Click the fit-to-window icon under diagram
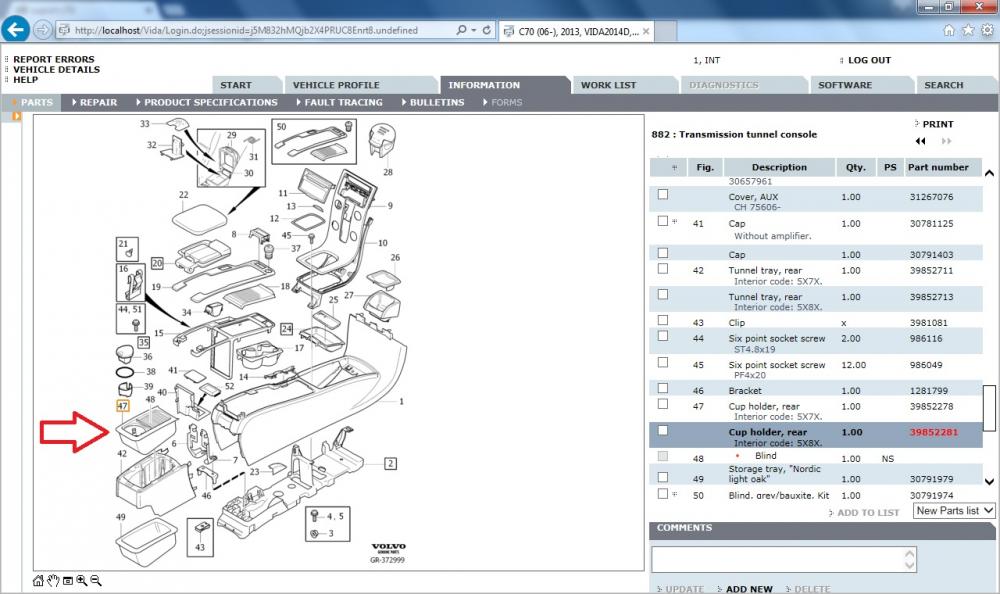1000x594 pixels. tap(66, 581)
